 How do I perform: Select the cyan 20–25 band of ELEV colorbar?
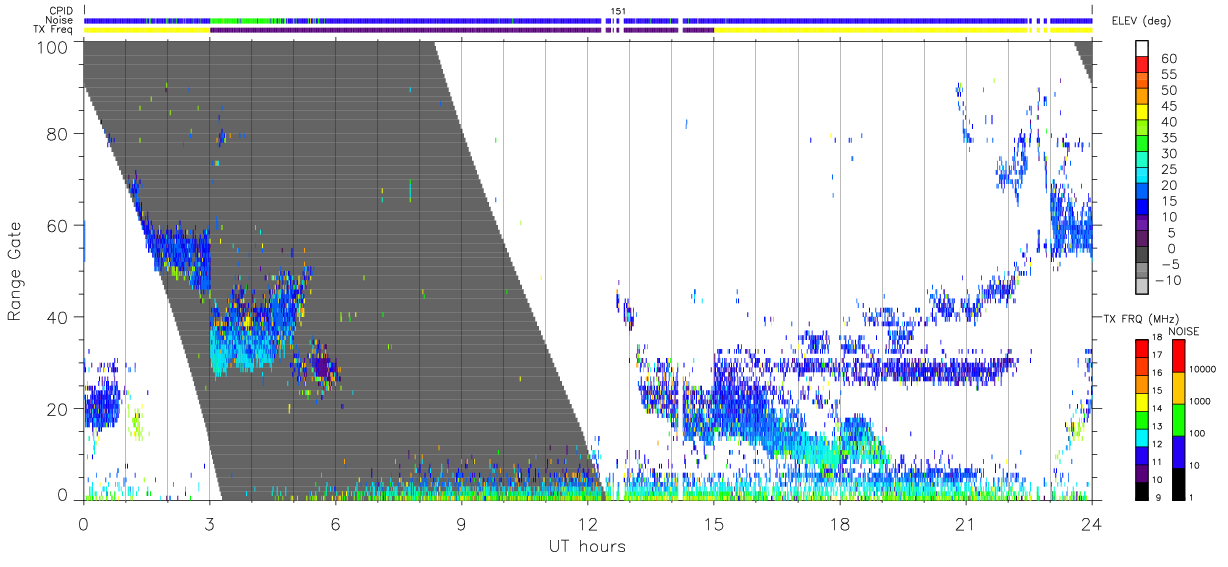(1142, 177)
